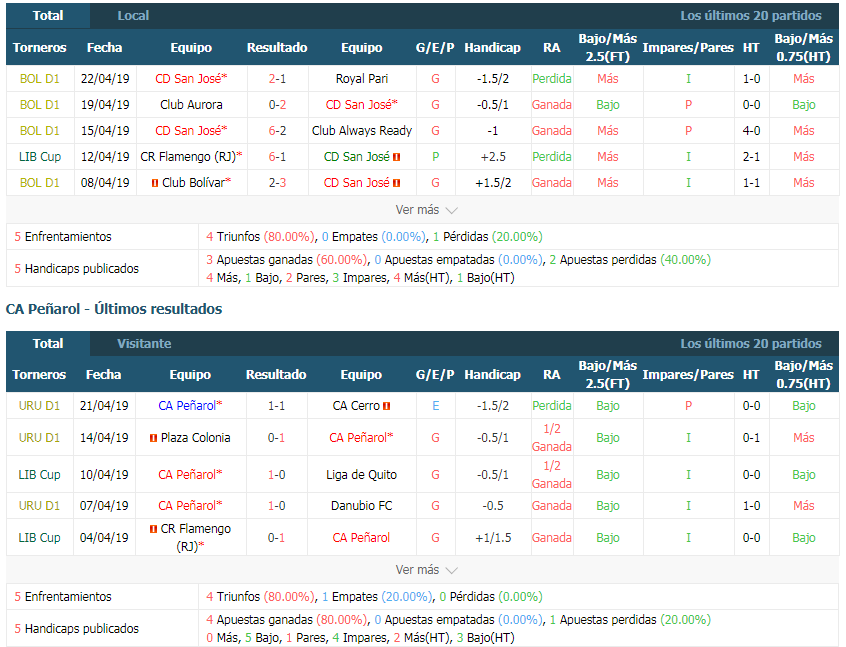
Task: Select Total tab in CD San José table
Action: (x=48, y=16)
